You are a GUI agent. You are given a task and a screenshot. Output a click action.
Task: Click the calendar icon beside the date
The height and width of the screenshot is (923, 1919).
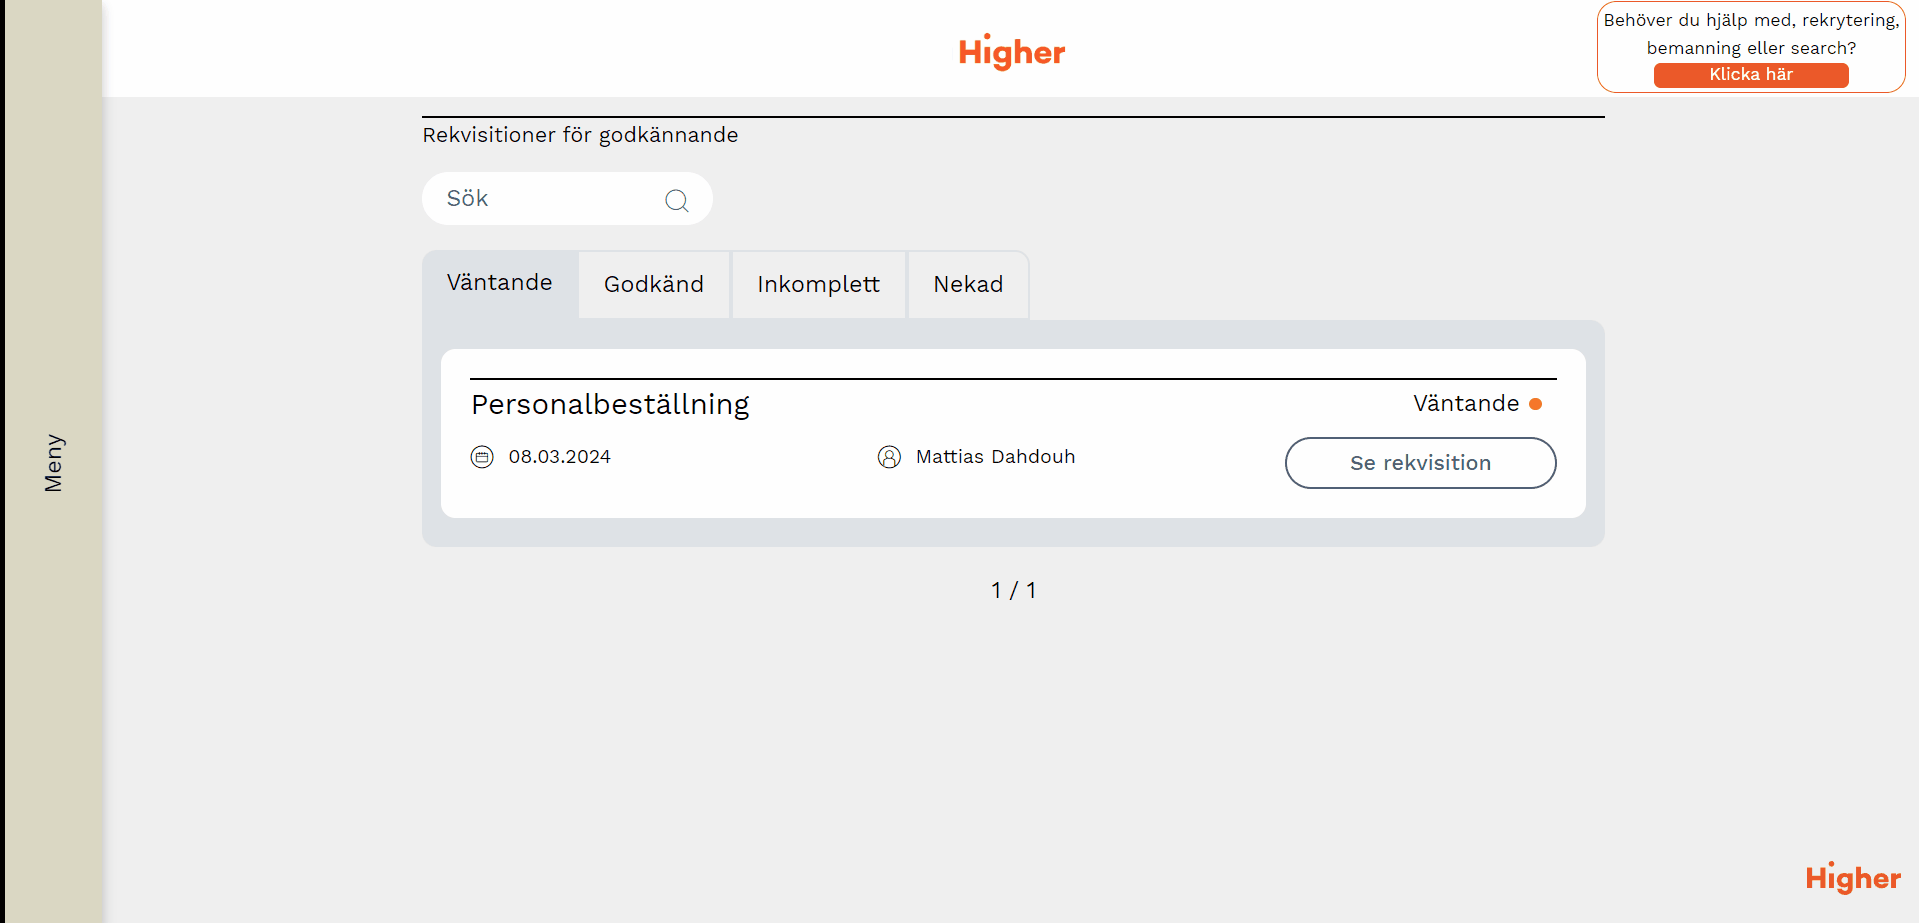tap(482, 457)
